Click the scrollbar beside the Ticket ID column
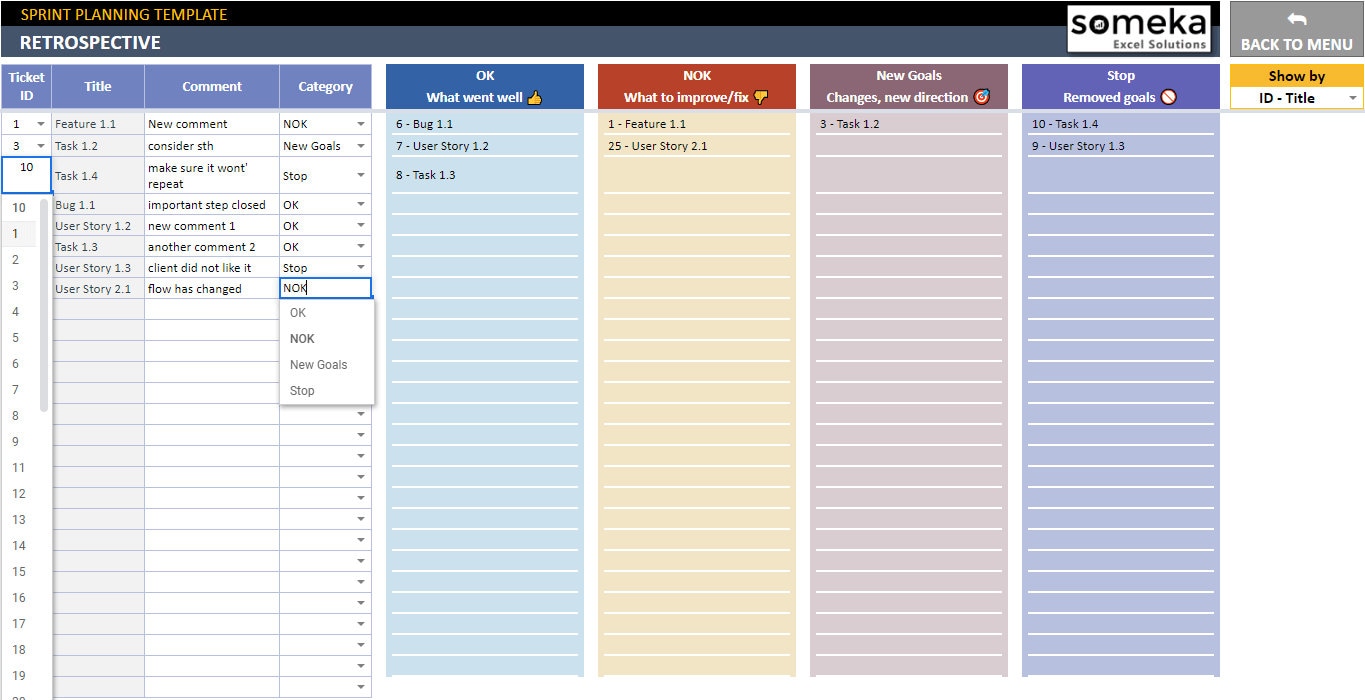 [x=44, y=300]
